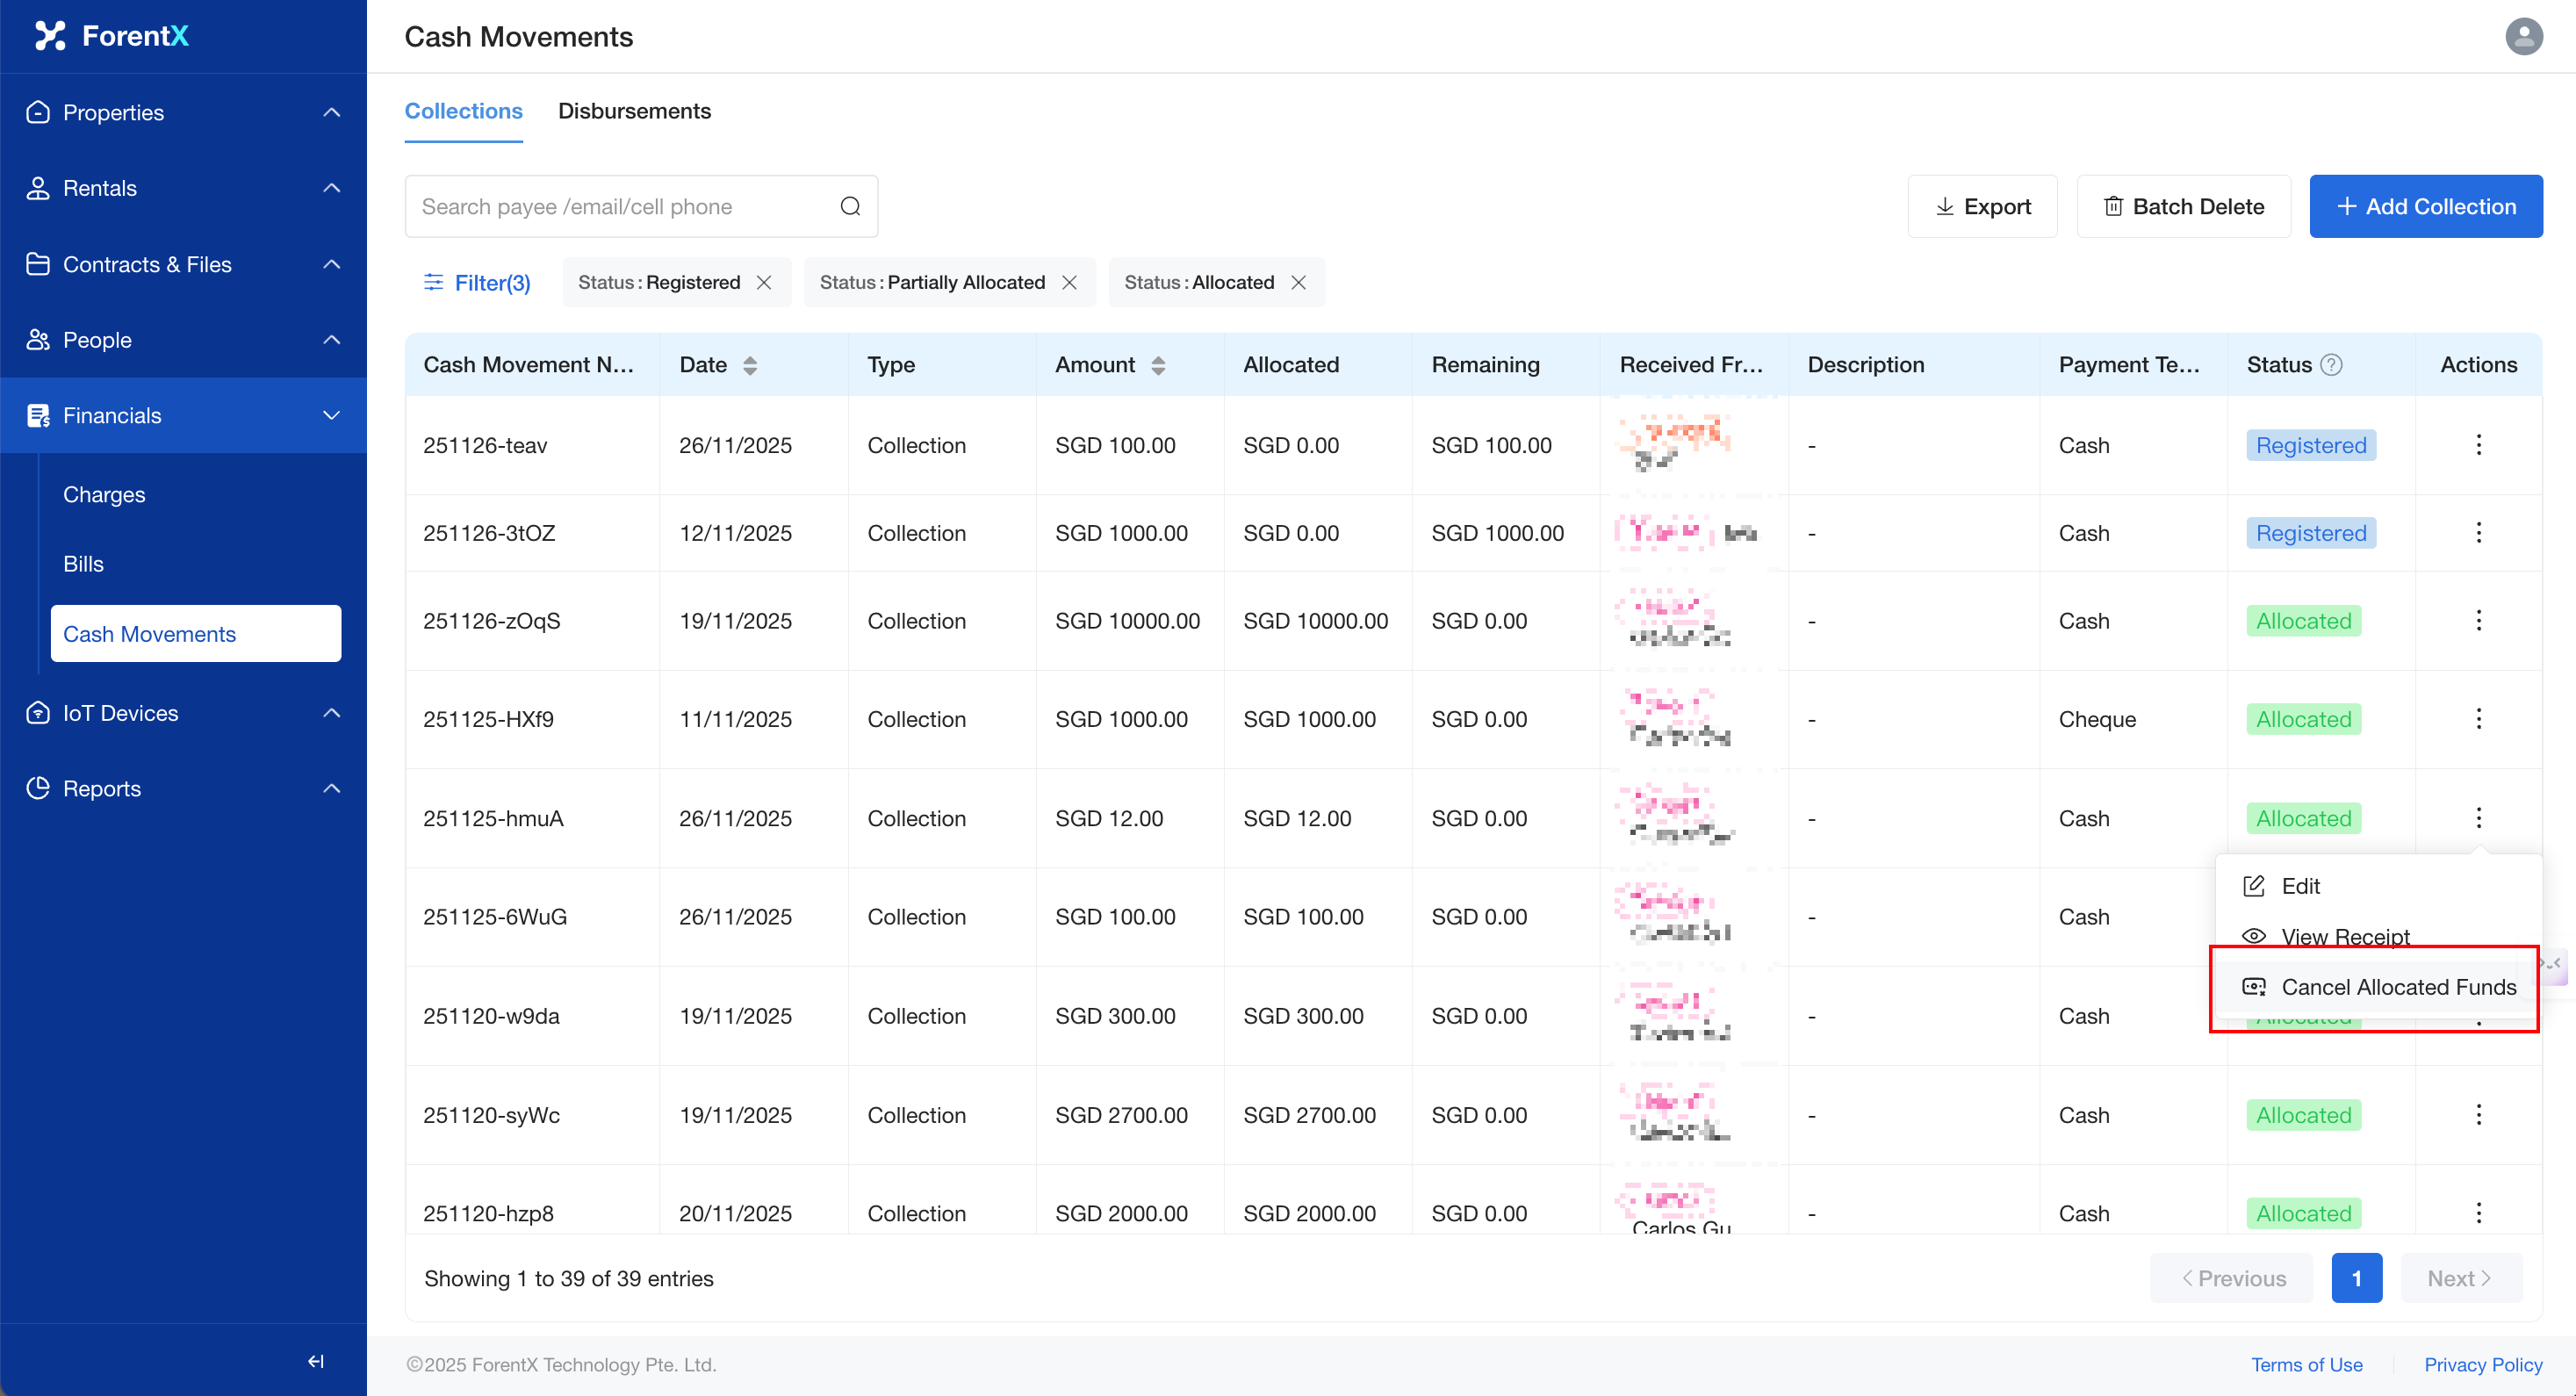2576x1396 pixels.
Task: Click the Filter(3) sliders icon
Action: click(433, 283)
